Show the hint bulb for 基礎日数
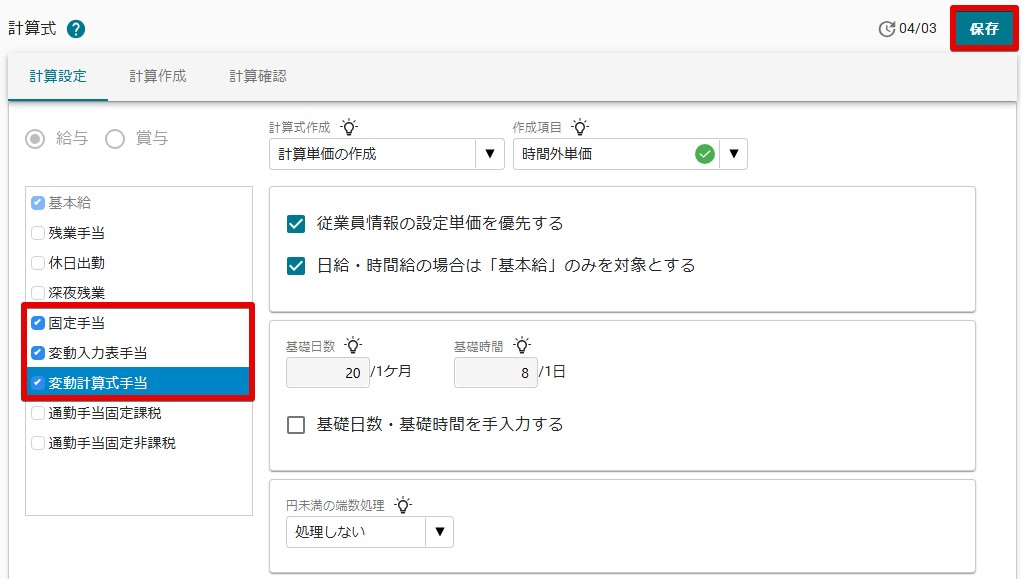 click(x=353, y=345)
